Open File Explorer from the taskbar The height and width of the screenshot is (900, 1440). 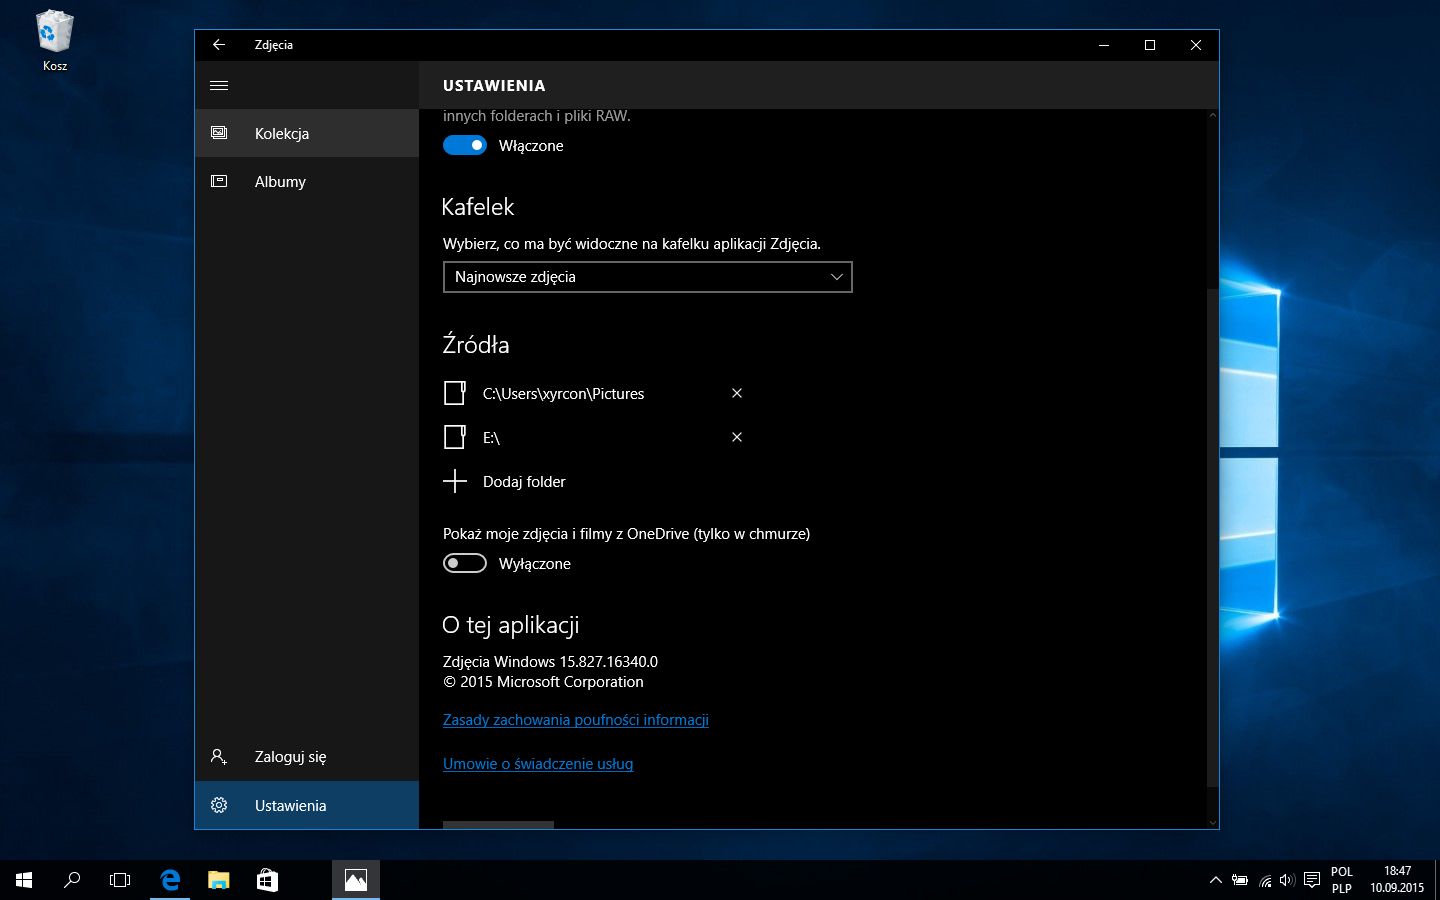(218, 880)
